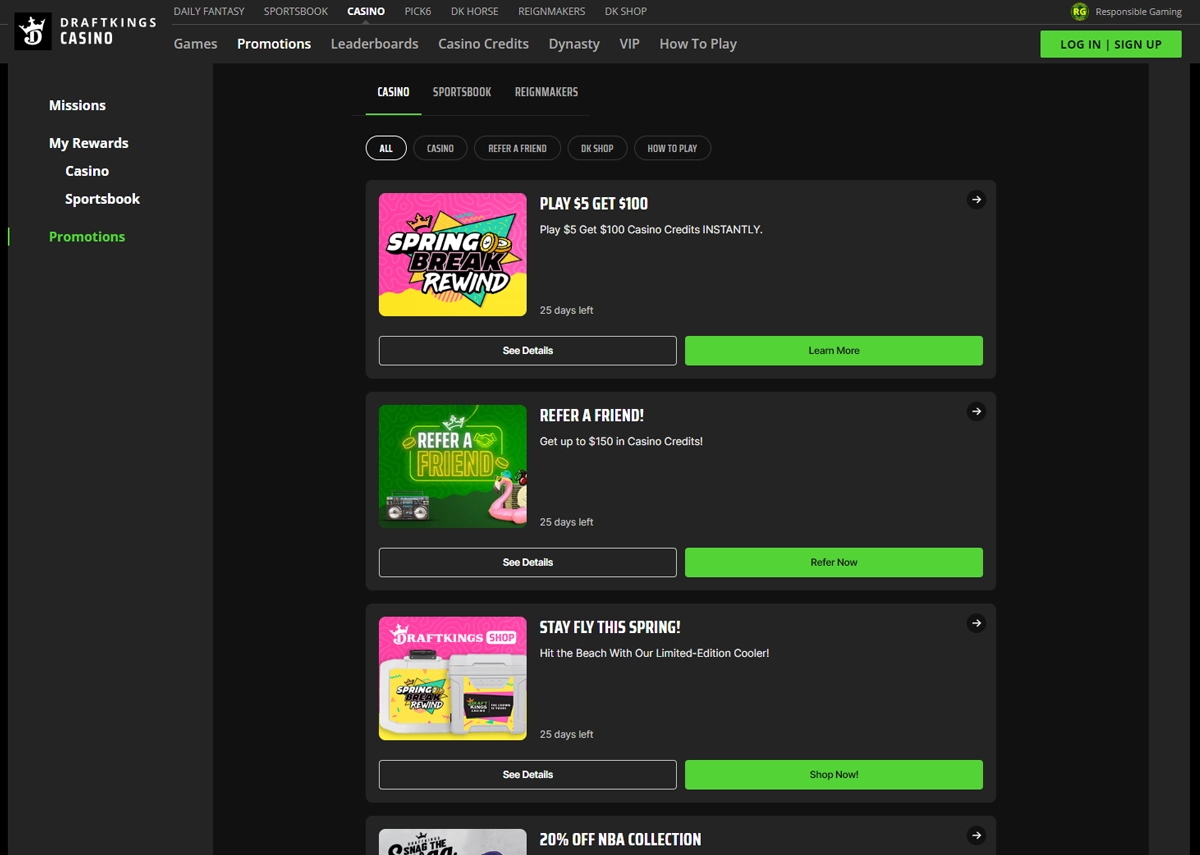Open Reignmakers in the top product bar
1200x855 pixels.
tap(552, 12)
